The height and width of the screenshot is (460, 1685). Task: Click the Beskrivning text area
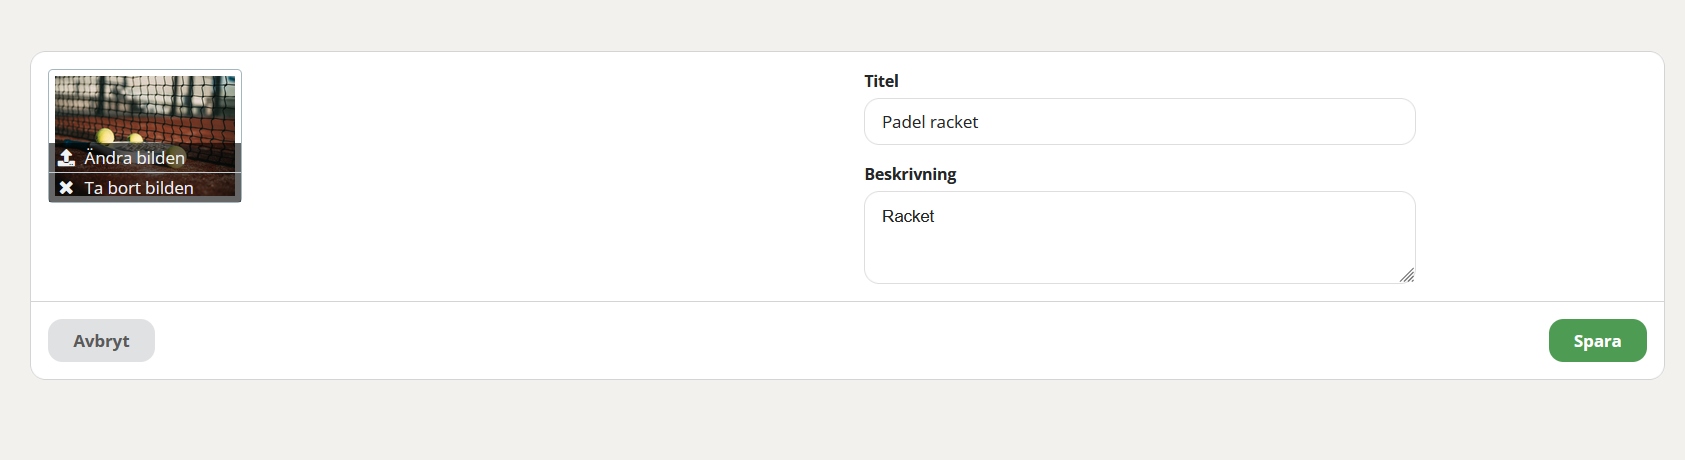click(x=1140, y=238)
